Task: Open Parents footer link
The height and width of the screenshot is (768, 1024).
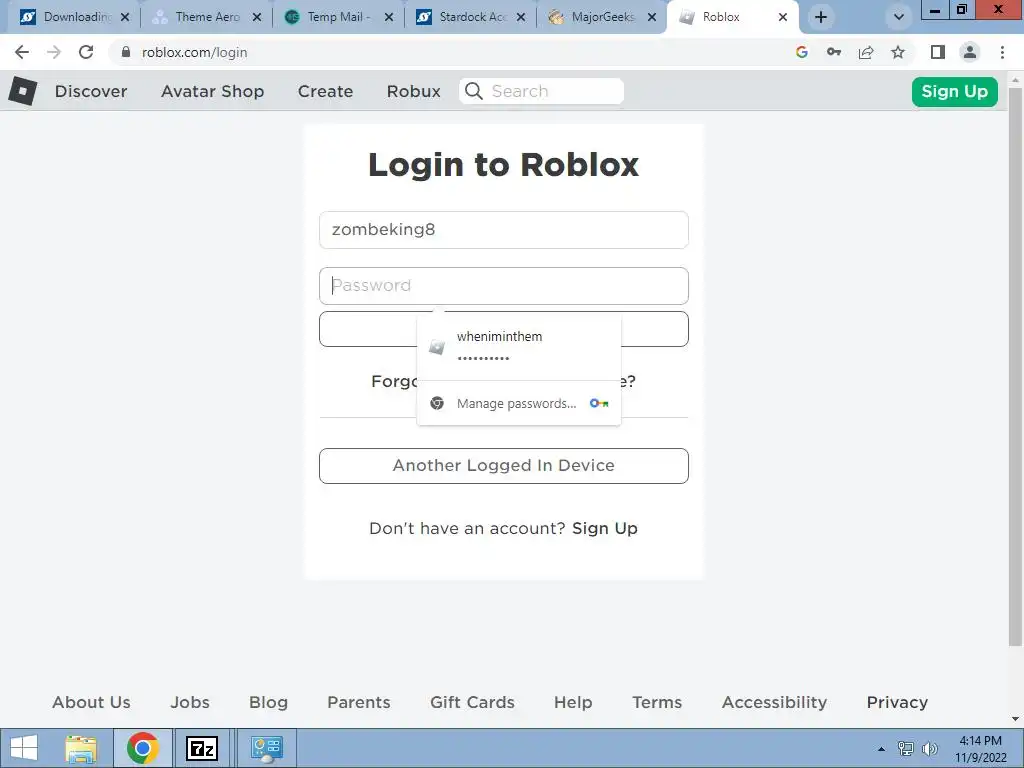Action: [x=359, y=702]
